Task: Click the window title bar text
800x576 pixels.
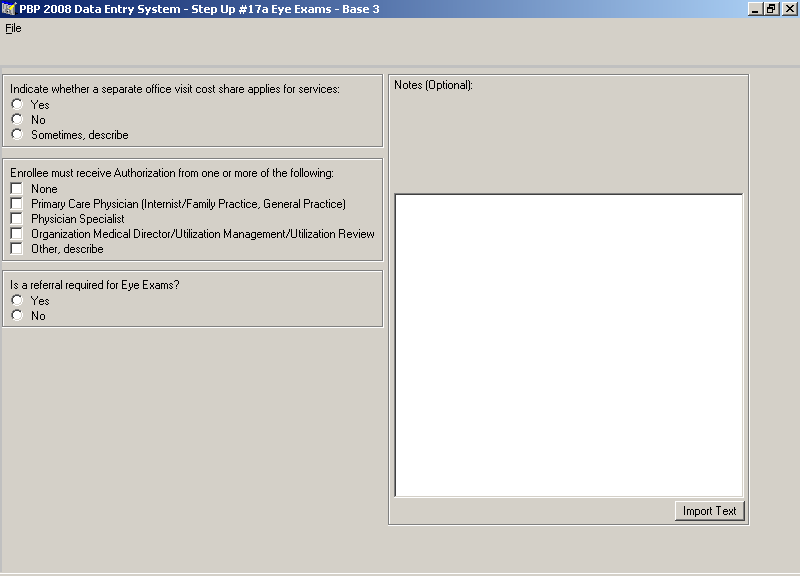Action: [x=199, y=9]
